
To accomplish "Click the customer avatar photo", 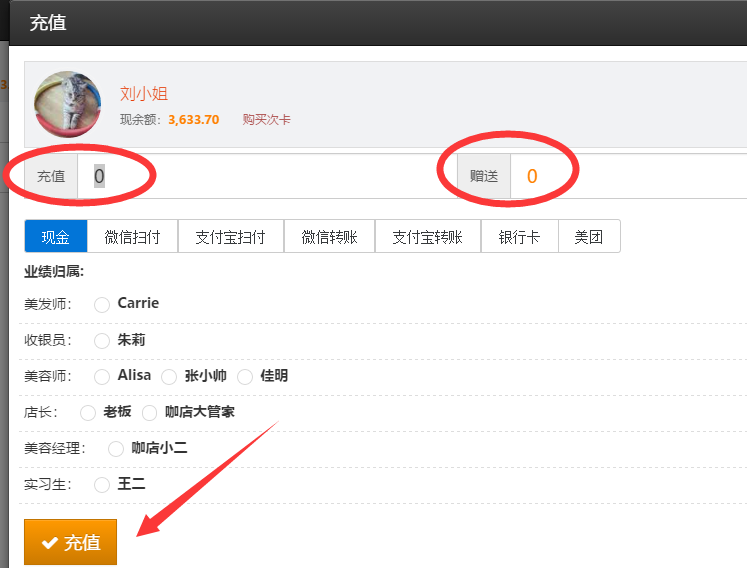I will click(68, 104).
